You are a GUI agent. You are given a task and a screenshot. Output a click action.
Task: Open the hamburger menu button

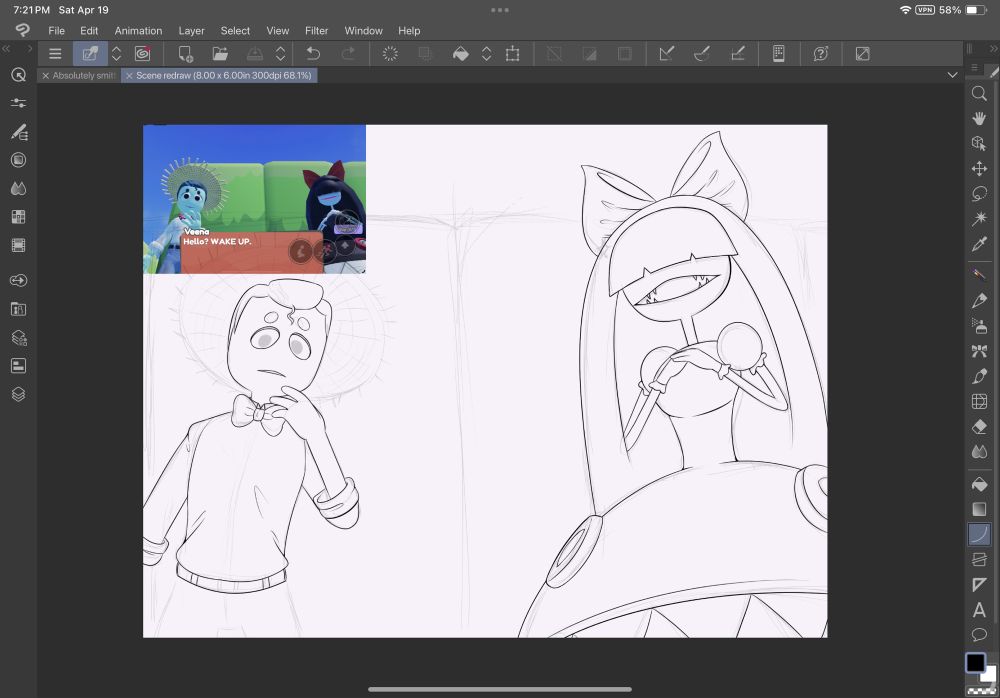[55, 54]
